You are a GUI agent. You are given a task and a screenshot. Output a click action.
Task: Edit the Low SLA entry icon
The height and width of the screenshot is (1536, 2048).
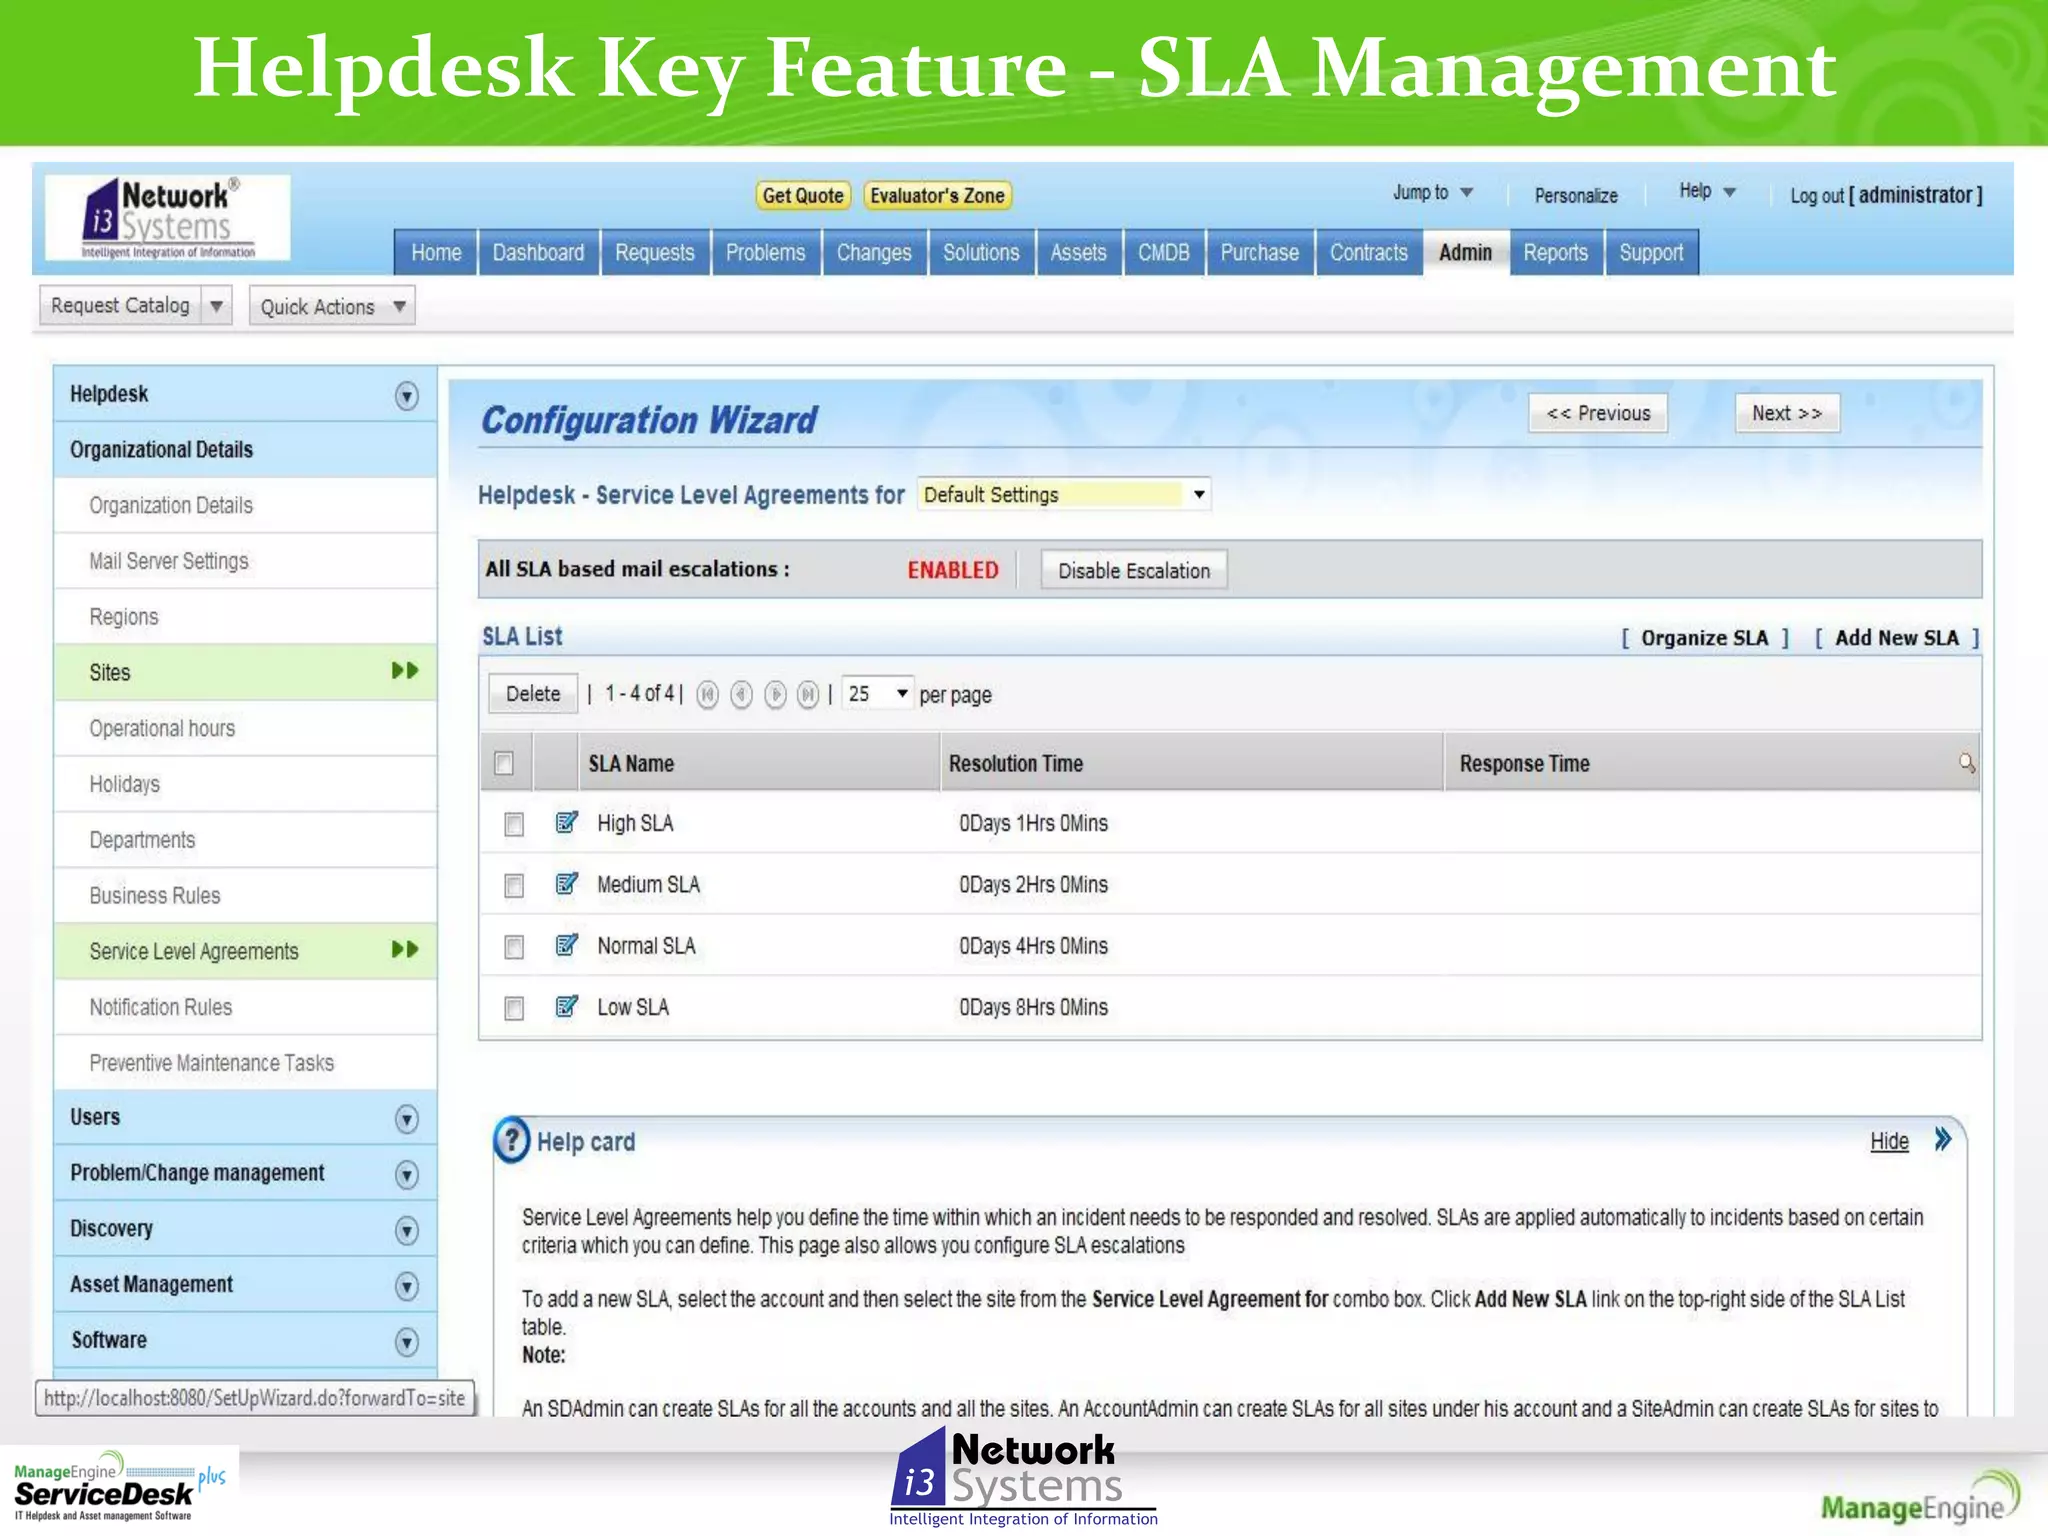[567, 1006]
